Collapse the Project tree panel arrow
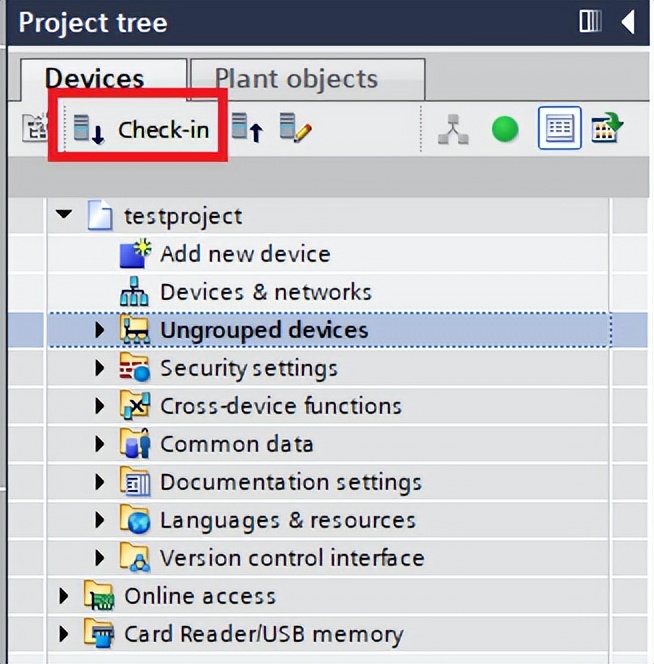 tap(629, 22)
